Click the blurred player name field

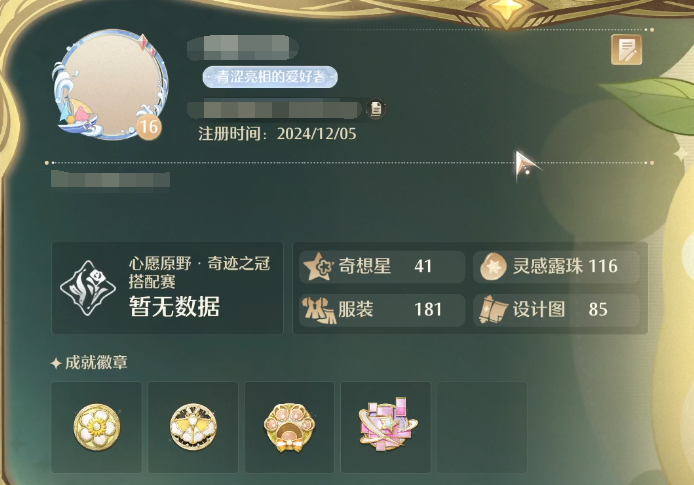[243, 48]
